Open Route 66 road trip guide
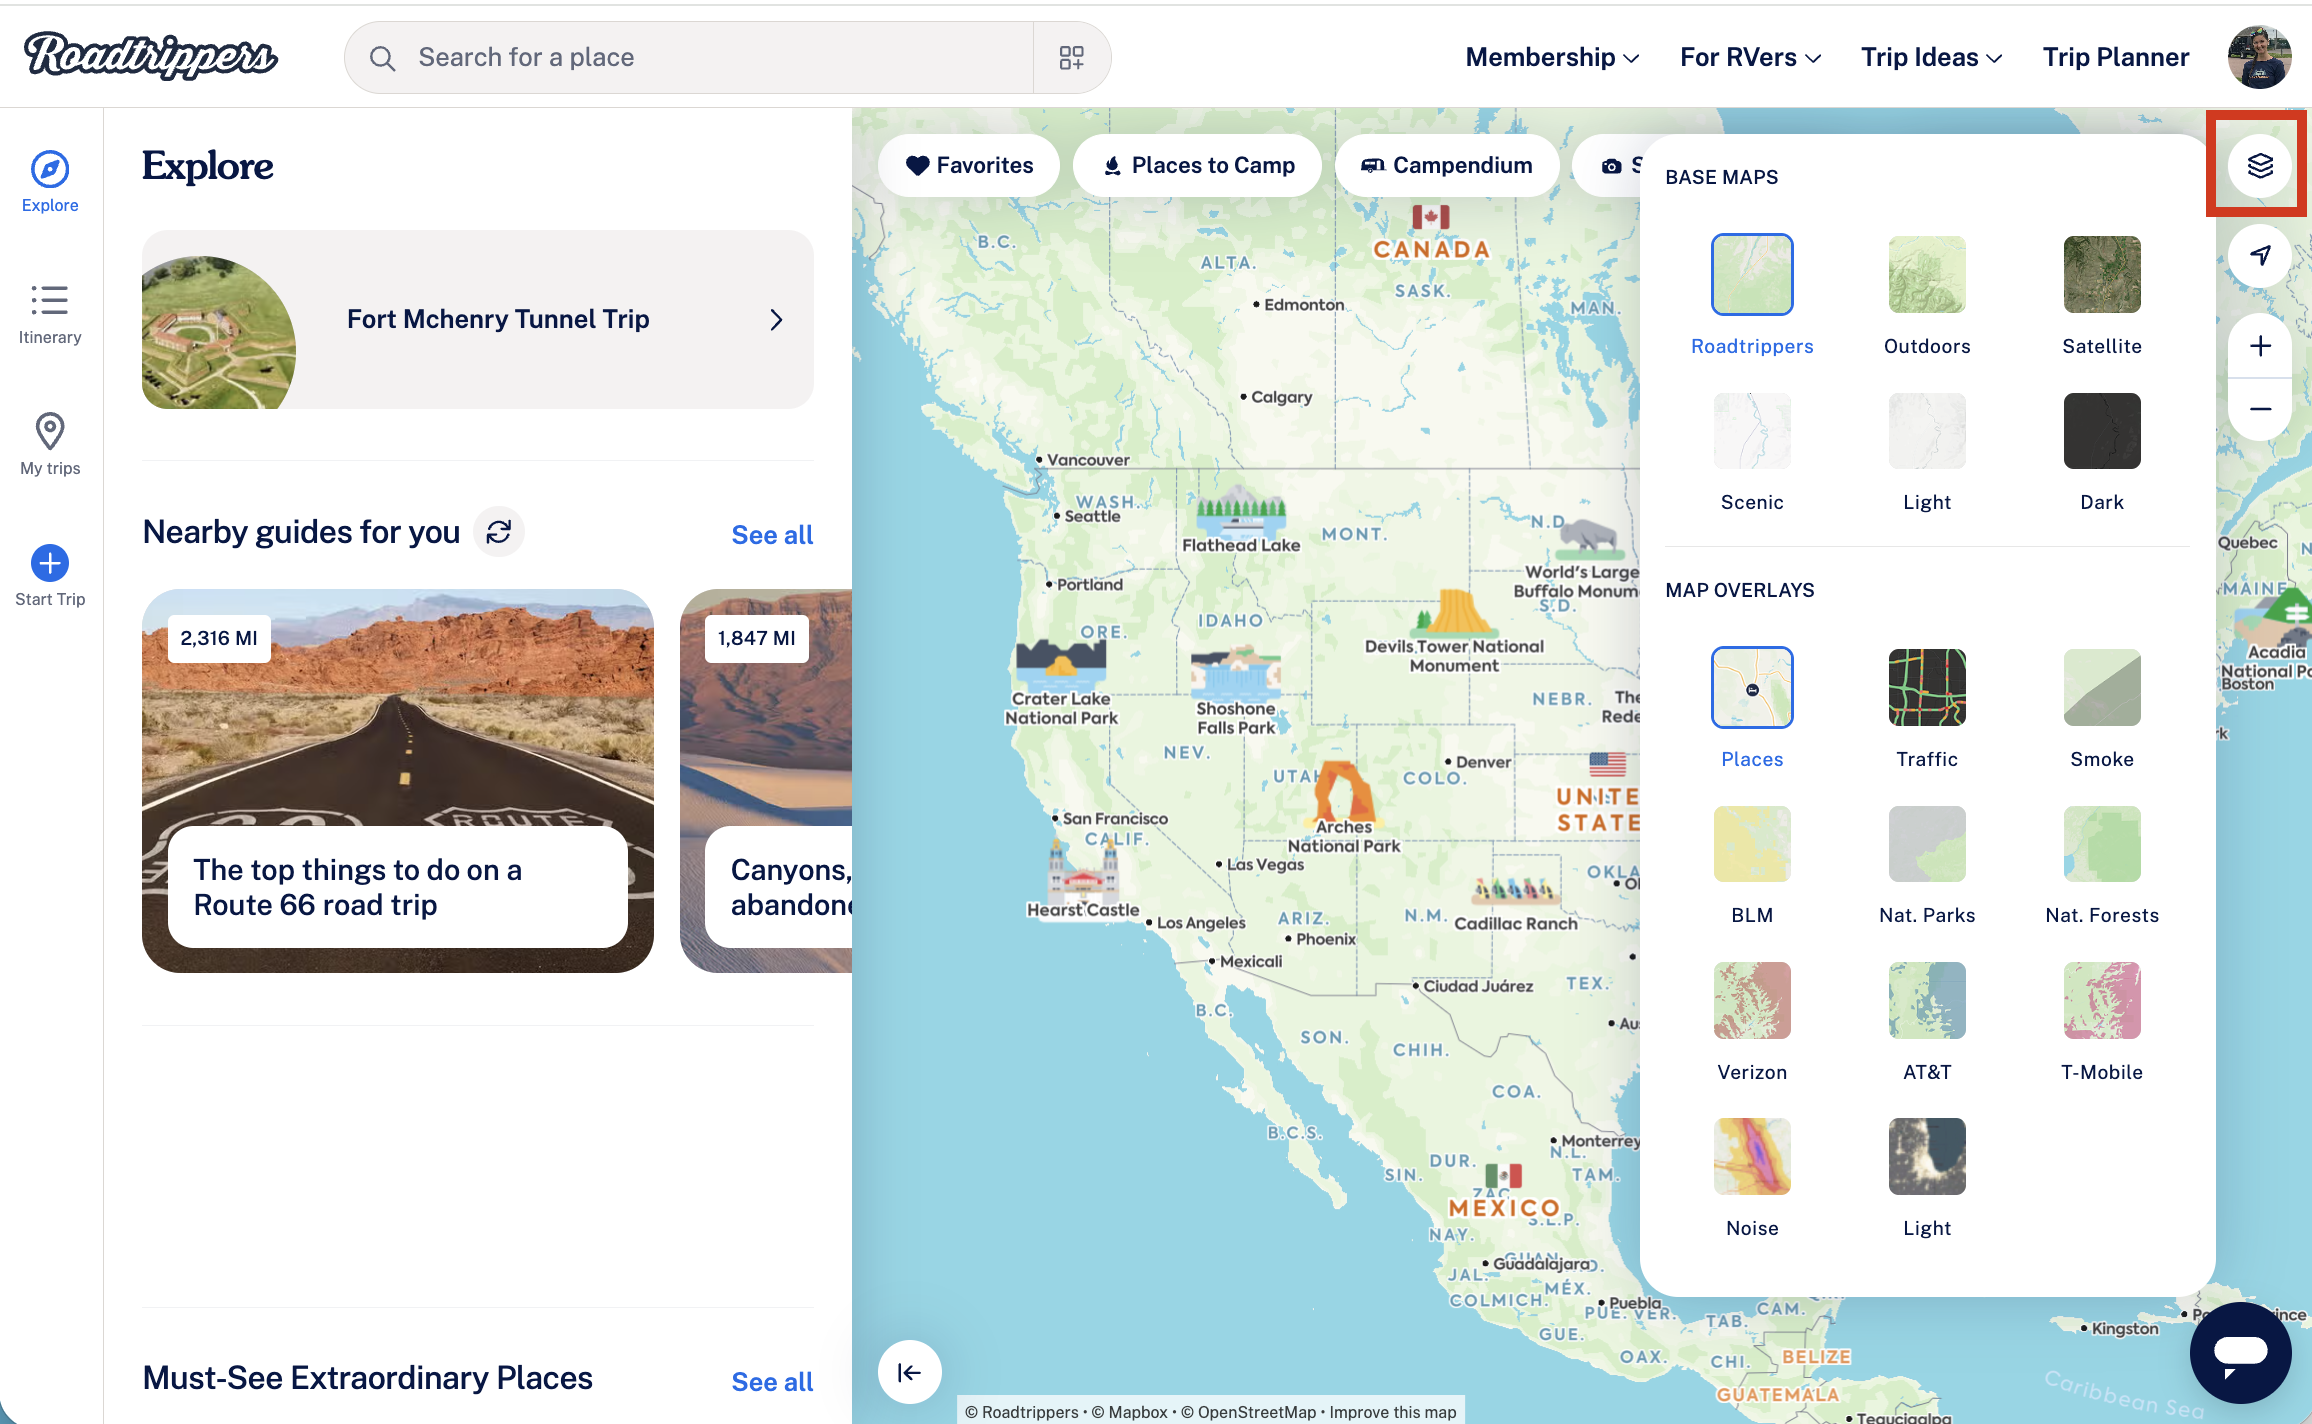Screen dimensions: 2312x1424 tap(397, 780)
